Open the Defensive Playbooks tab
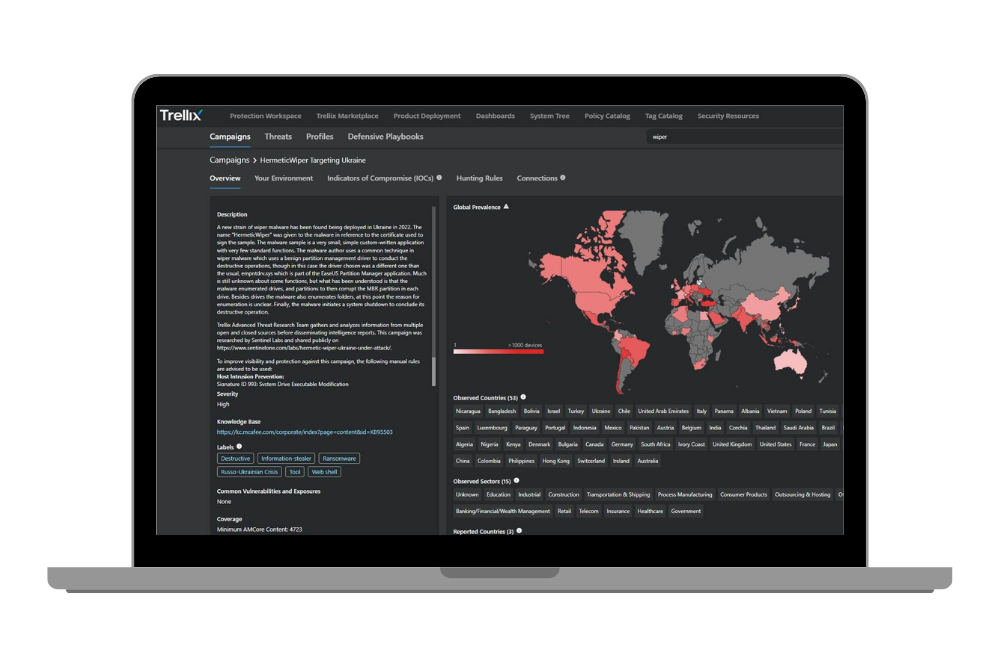Screen dimensions: 1000x667 (385, 136)
